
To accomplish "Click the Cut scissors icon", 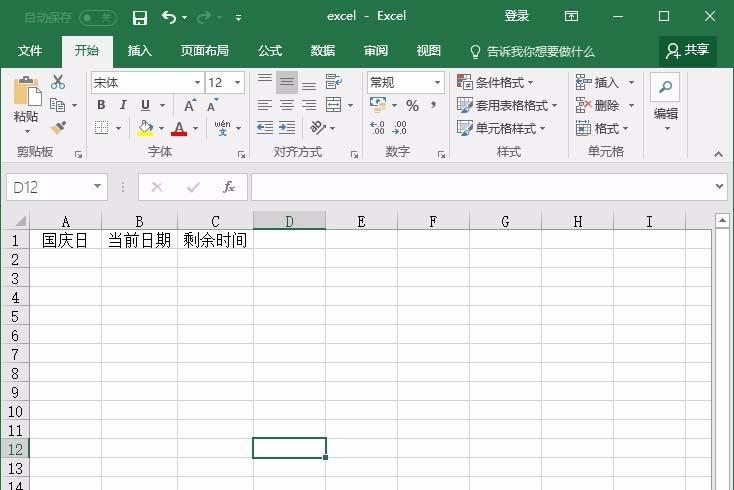I will click(x=58, y=83).
